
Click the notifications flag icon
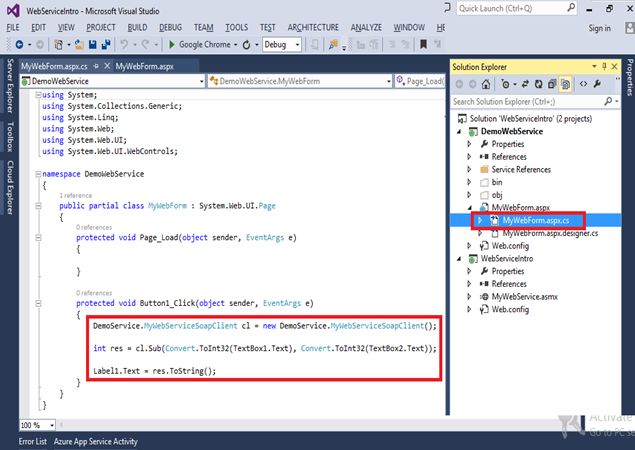click(447, 7)
